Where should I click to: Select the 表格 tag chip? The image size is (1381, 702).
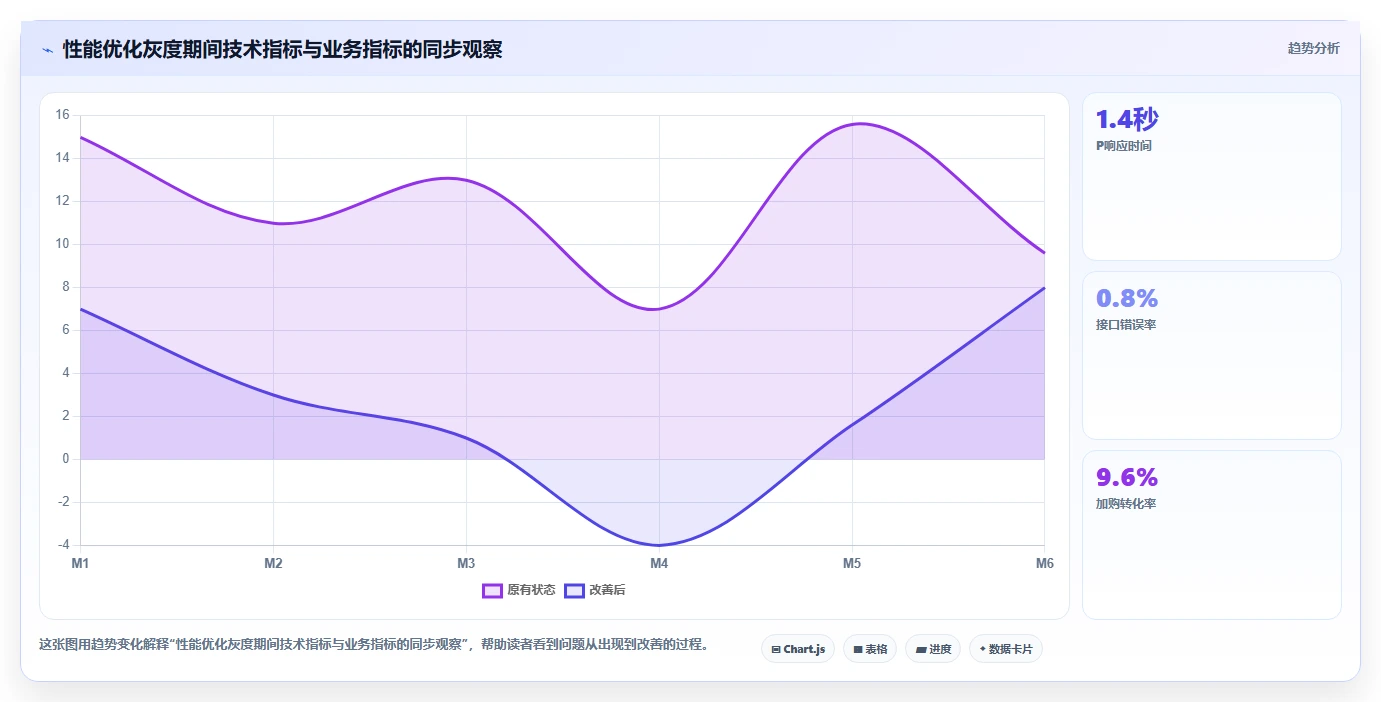click(870, 649)
